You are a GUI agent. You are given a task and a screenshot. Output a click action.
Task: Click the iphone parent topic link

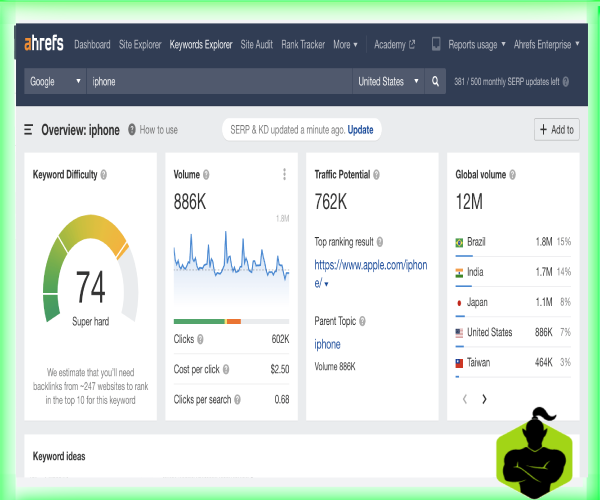(x=327, y=344)
